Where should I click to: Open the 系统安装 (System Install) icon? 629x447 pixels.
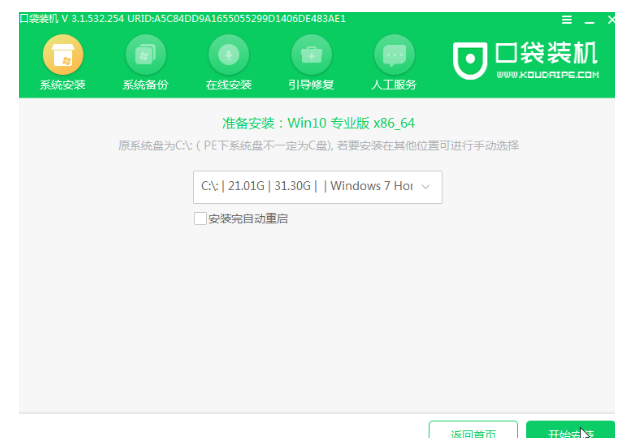[x=61, y=54]
